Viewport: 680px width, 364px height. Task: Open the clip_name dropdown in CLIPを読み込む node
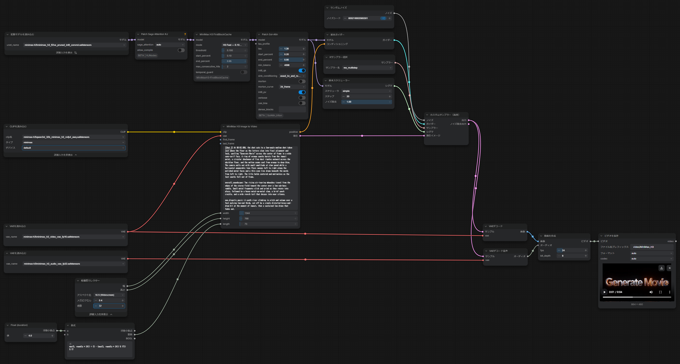coord(74,137)
